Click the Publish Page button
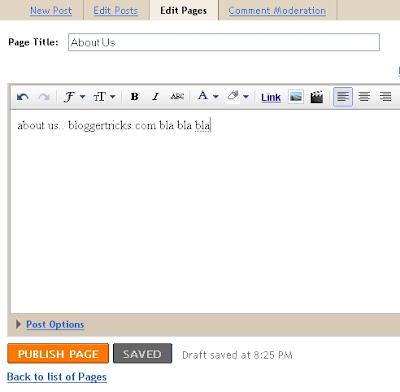Viewport: 400px width, 392px height. [x=58, y=353]
